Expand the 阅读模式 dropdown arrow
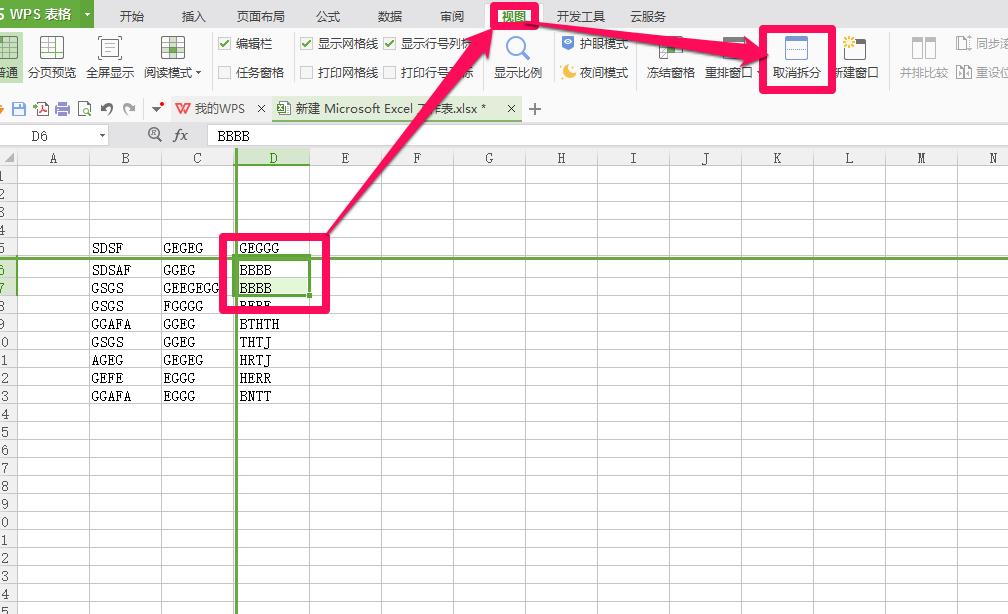The width and height of the screenshot is (1008, 614). coord(197,72)
